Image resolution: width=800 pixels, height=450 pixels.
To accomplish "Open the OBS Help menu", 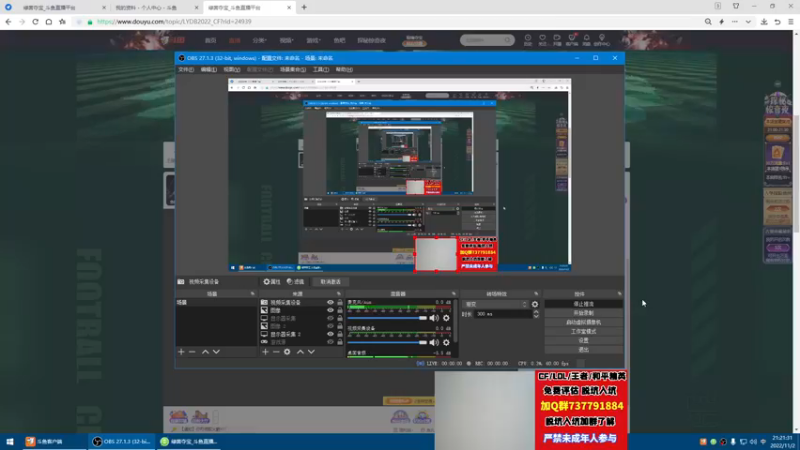I will pos(344,69).
